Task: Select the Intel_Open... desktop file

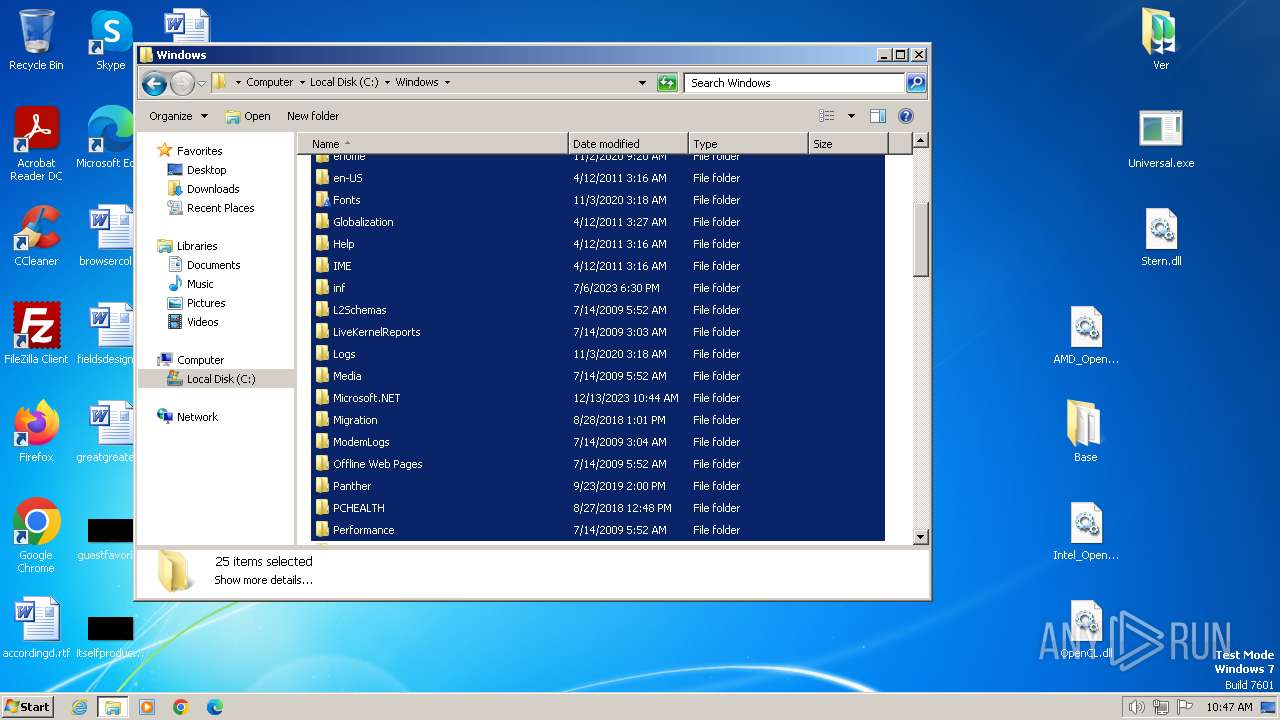Action: (1086, 531)
